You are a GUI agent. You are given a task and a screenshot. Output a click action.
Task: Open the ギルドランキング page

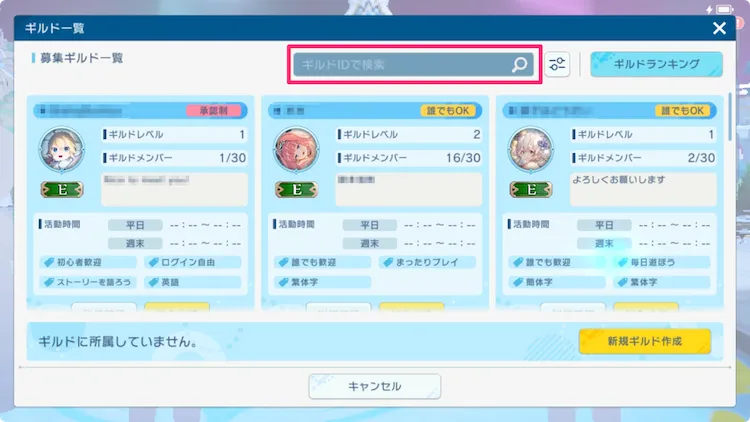[656, 64]
